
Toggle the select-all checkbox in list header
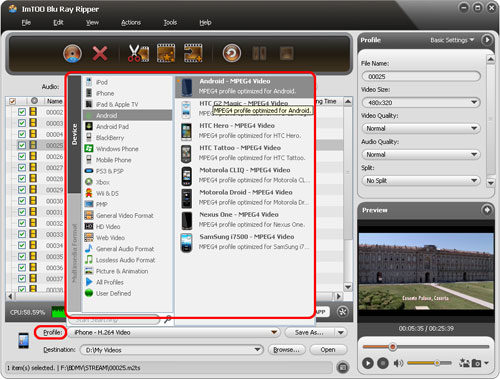click(x=12, y=101)
